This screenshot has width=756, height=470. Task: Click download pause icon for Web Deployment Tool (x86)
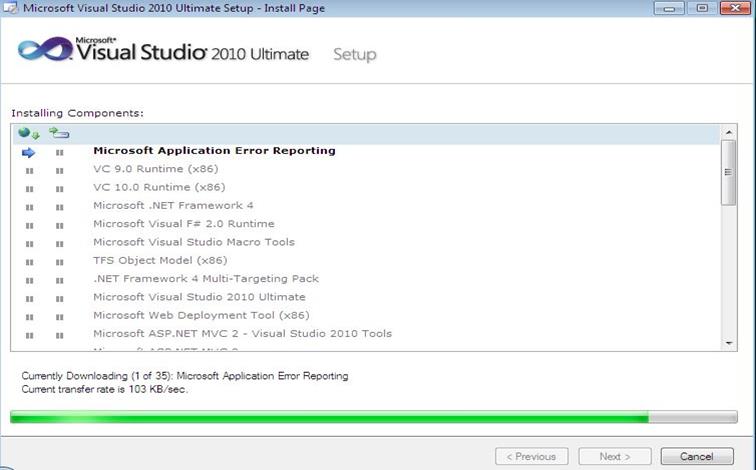click(x=29, y=317)
